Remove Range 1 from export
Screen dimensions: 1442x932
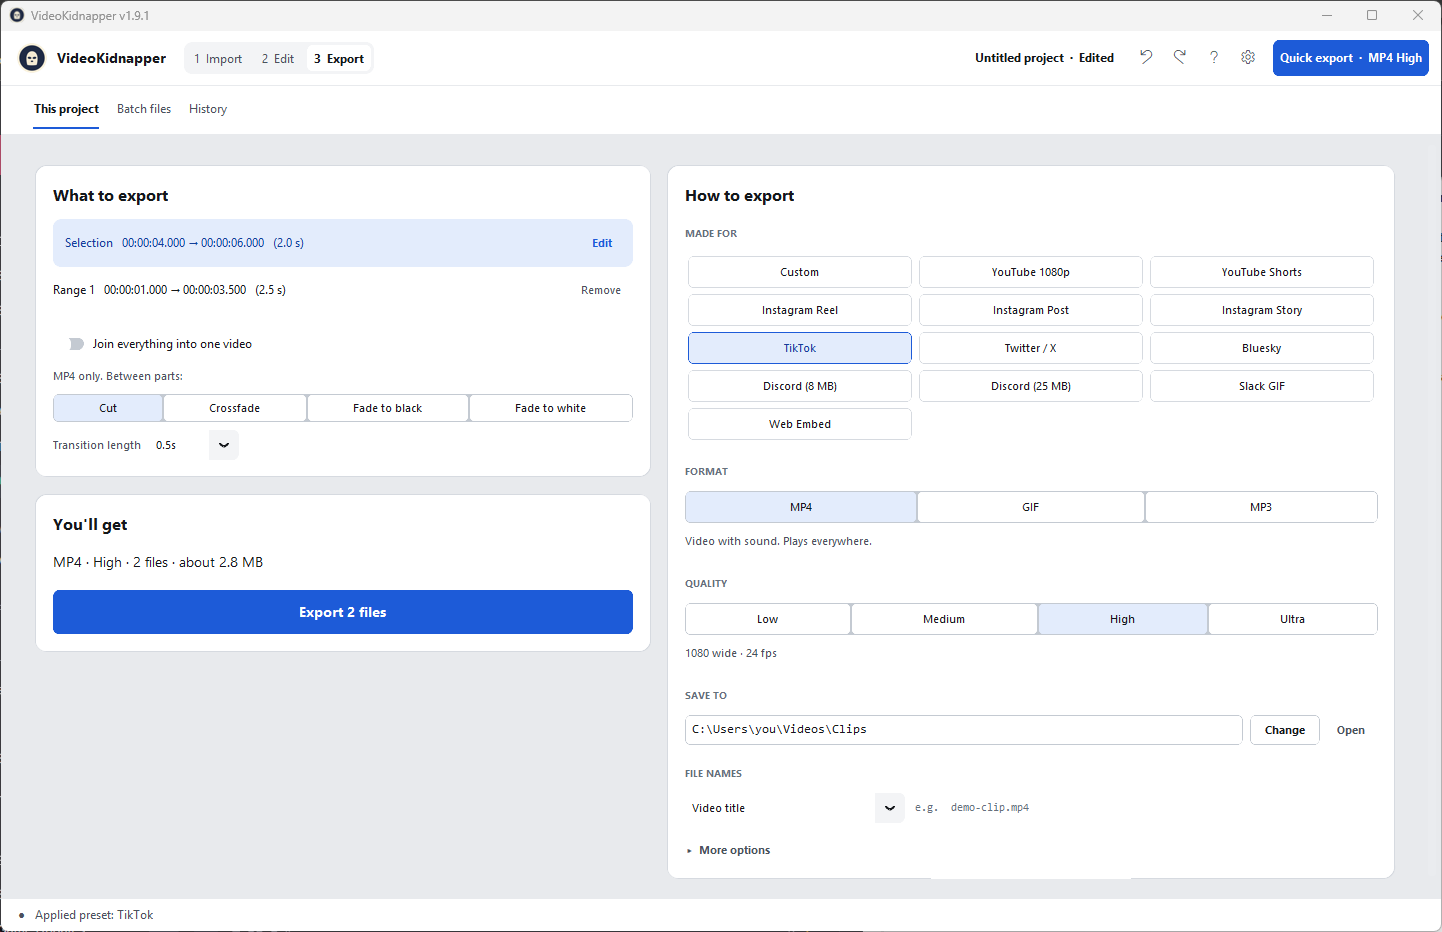coord(601,290)
